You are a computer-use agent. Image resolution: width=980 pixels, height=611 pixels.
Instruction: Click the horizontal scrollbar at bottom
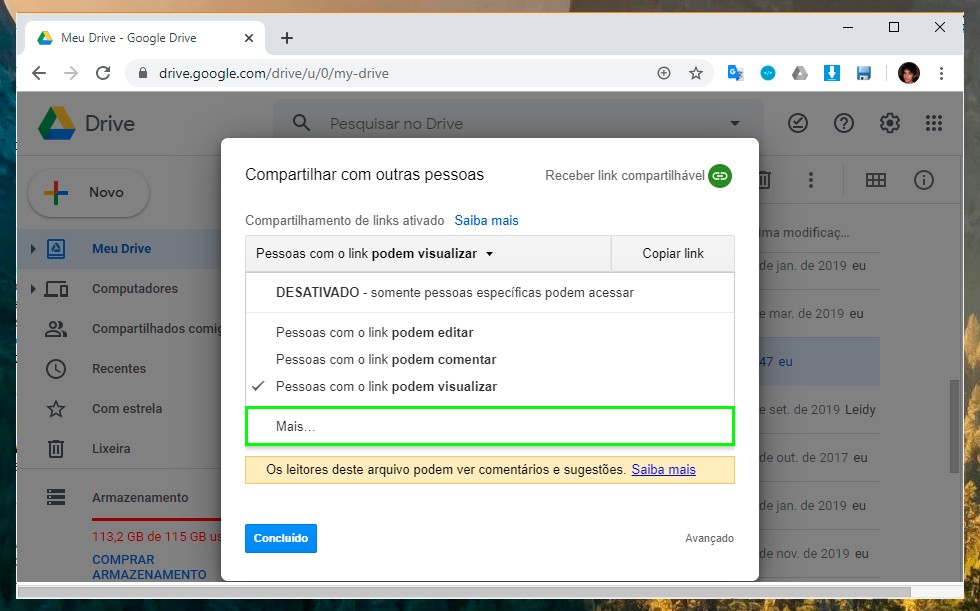pos(464,590)
